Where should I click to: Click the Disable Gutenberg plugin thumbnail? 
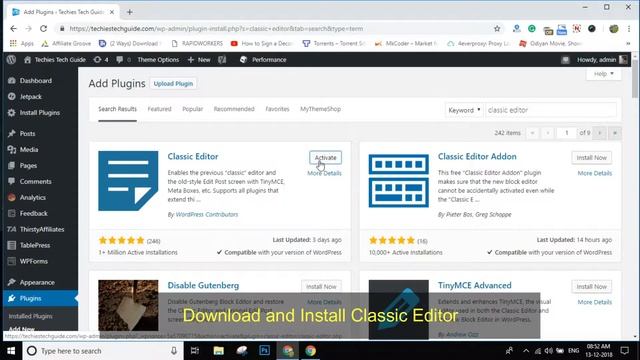[x=128, y=305]
